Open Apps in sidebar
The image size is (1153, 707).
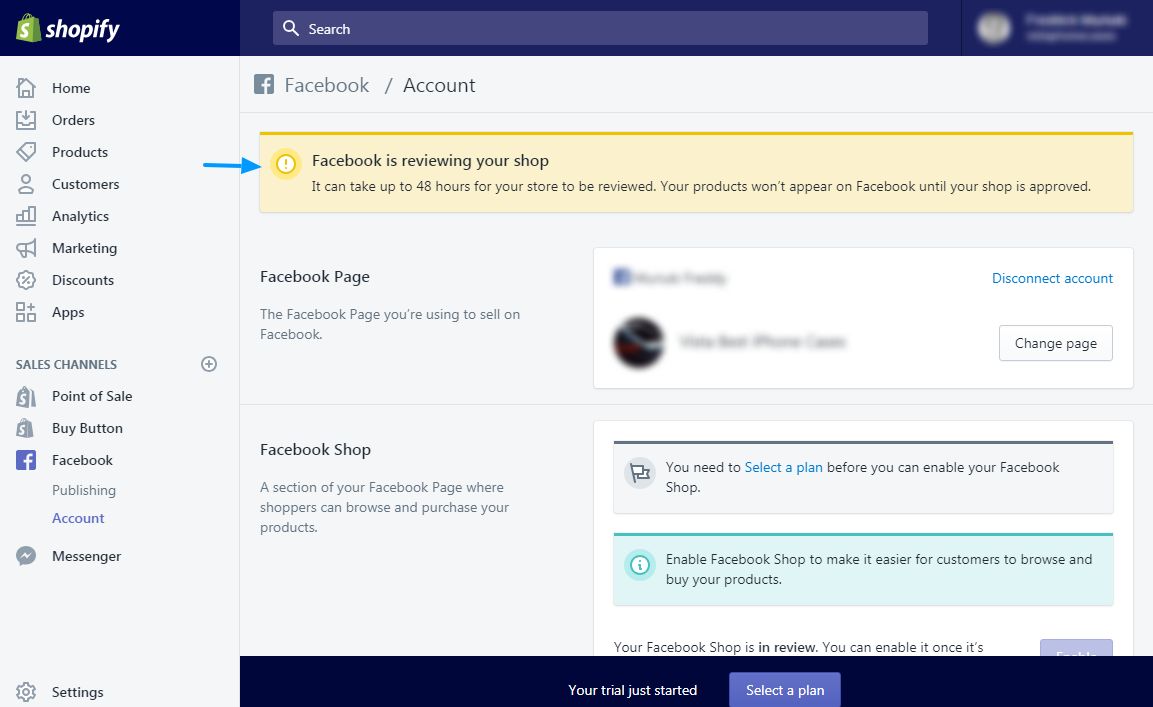[x=68, y=312]
